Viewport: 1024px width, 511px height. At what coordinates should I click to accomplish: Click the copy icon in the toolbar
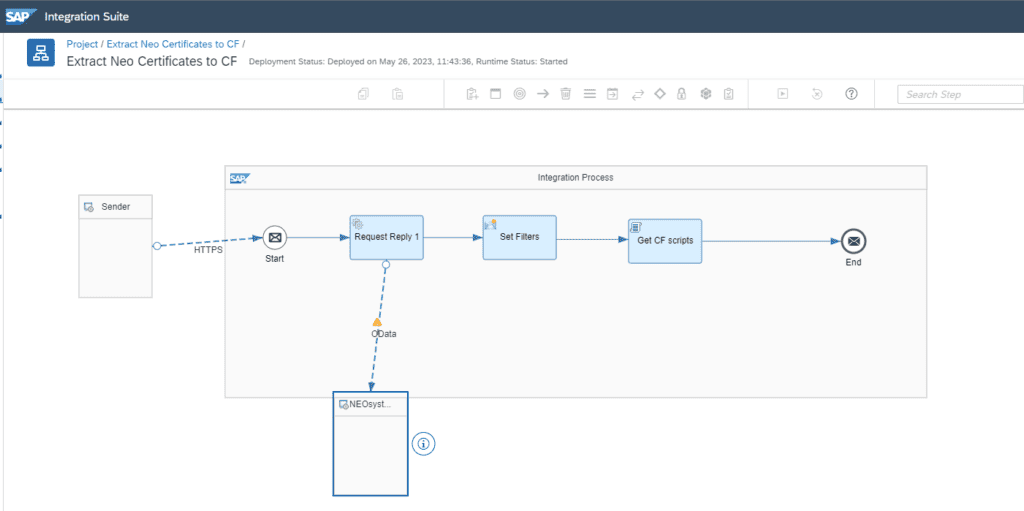coord(364,94)
